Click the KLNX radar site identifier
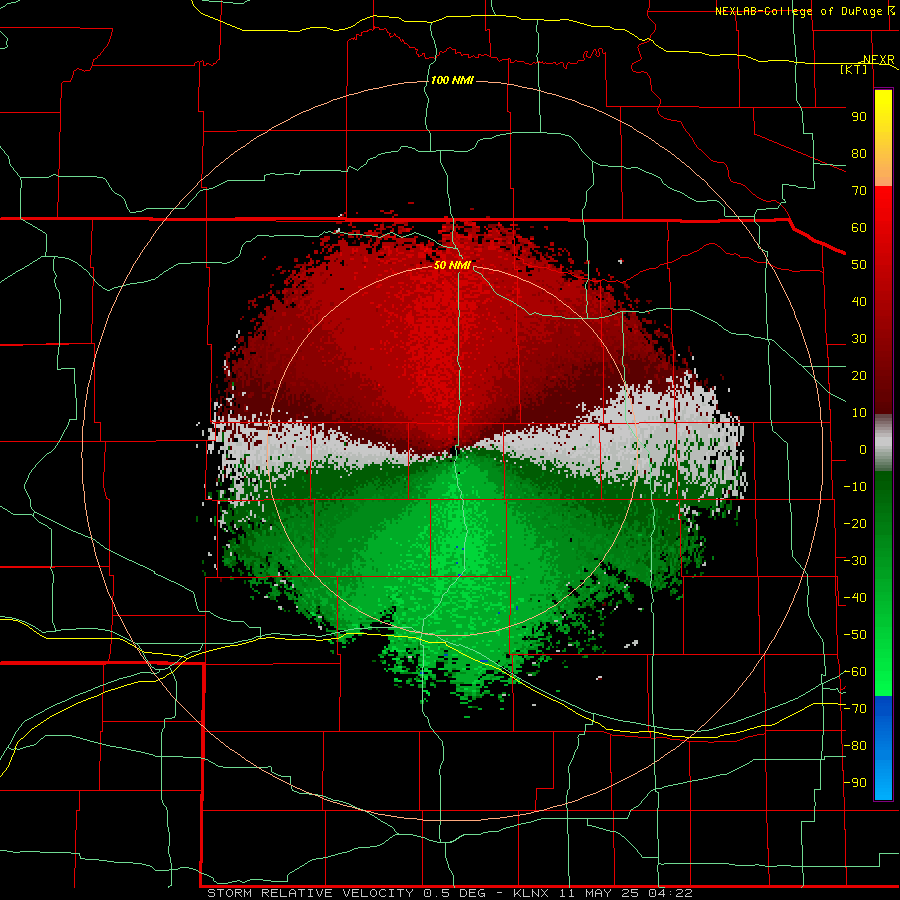Viewport: 900px width, 900px height. click(x=532, y=893)
